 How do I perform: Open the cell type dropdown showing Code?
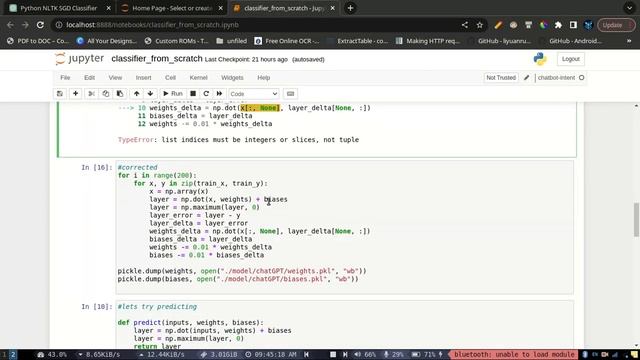click(x=253, y=94)
